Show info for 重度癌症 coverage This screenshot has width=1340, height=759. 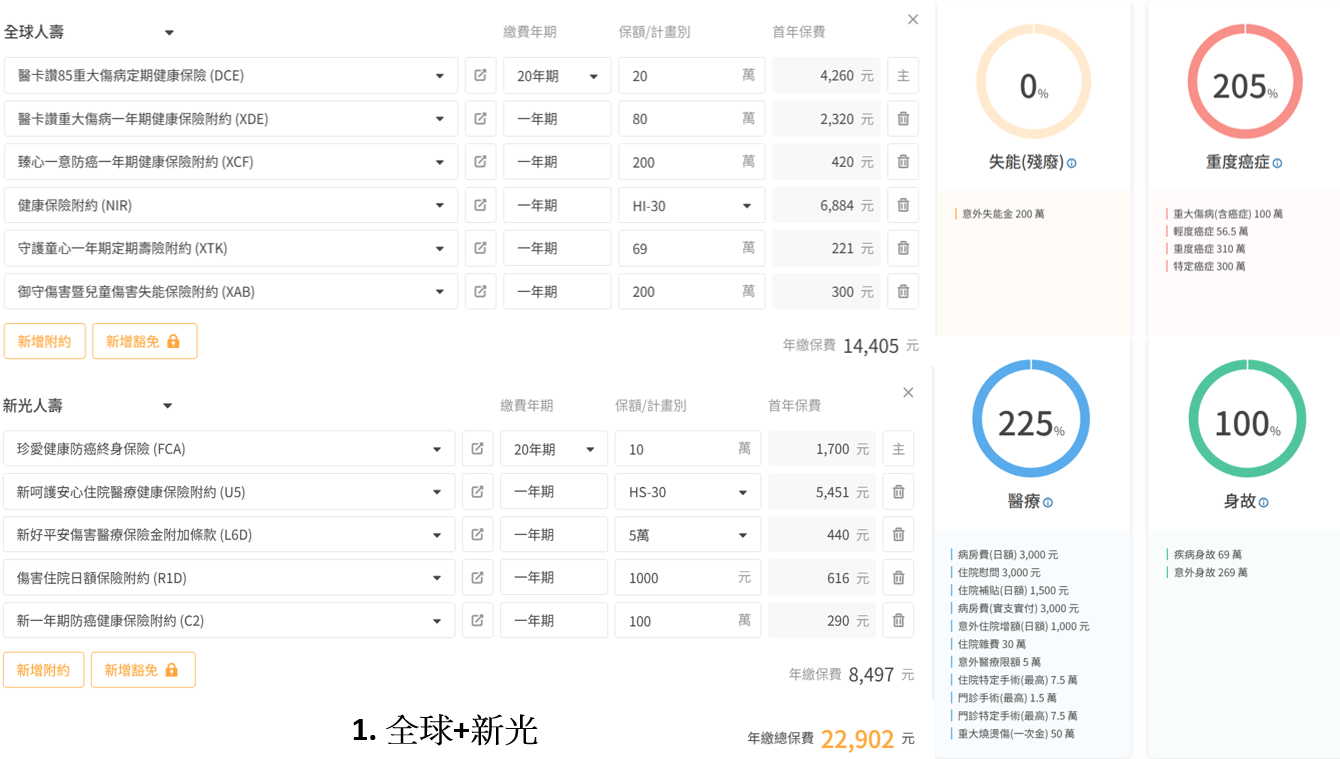pyautogui.click(x=1277, y=163)
